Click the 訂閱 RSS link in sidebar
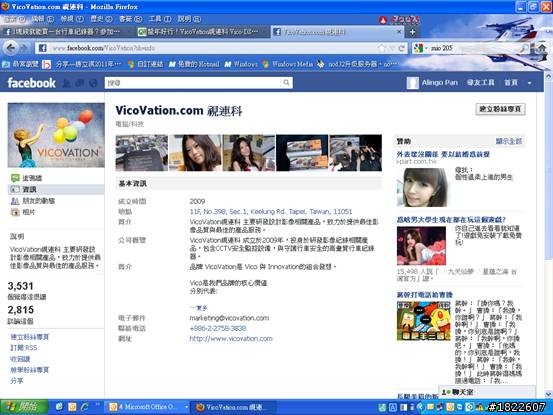This screenshot has height=415, width=553. pos(24,348)
